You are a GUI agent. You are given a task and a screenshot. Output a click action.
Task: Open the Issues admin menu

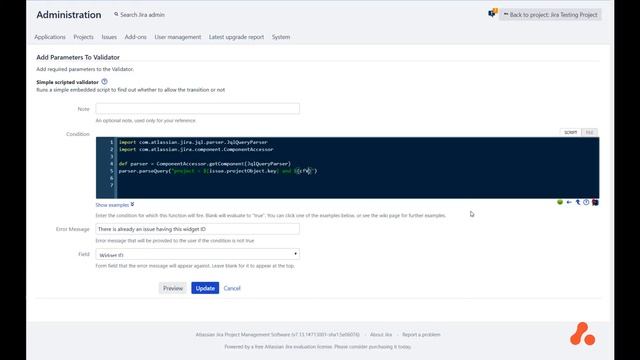point(109,37)
